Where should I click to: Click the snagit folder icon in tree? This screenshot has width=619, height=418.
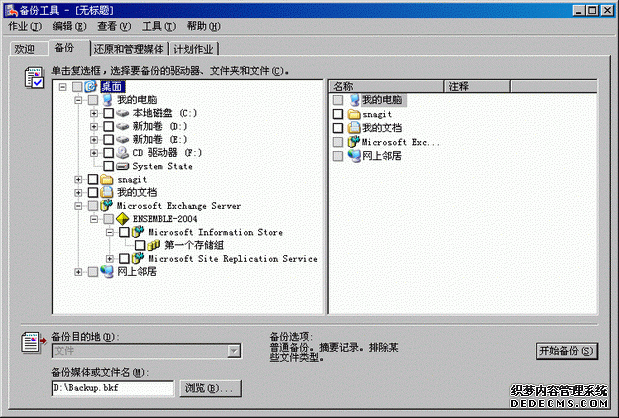click(x=107, y=180)
